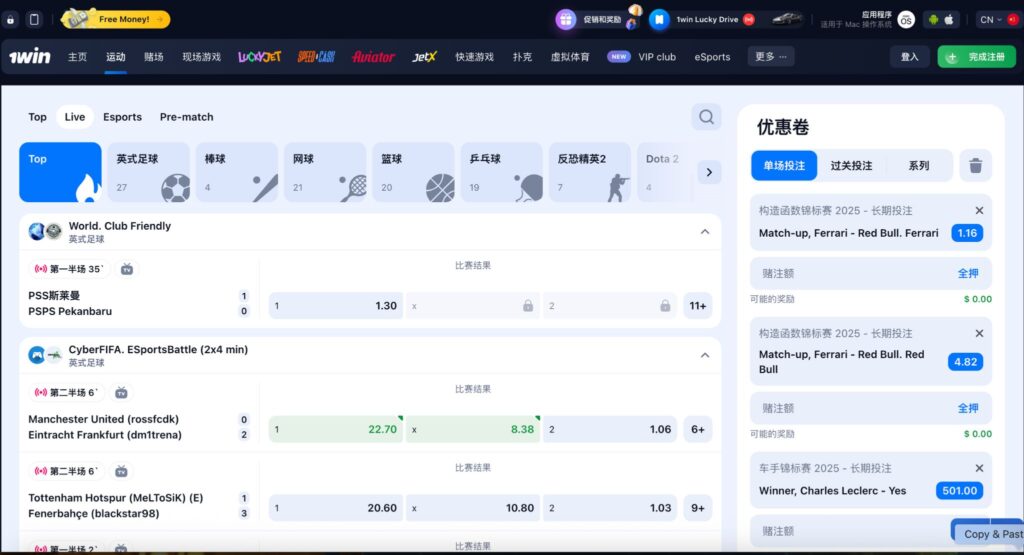This screenshot has height=555, width=1024.
Task: Bet on draw at 8.38 odds
Action: [x=473, y=429]
